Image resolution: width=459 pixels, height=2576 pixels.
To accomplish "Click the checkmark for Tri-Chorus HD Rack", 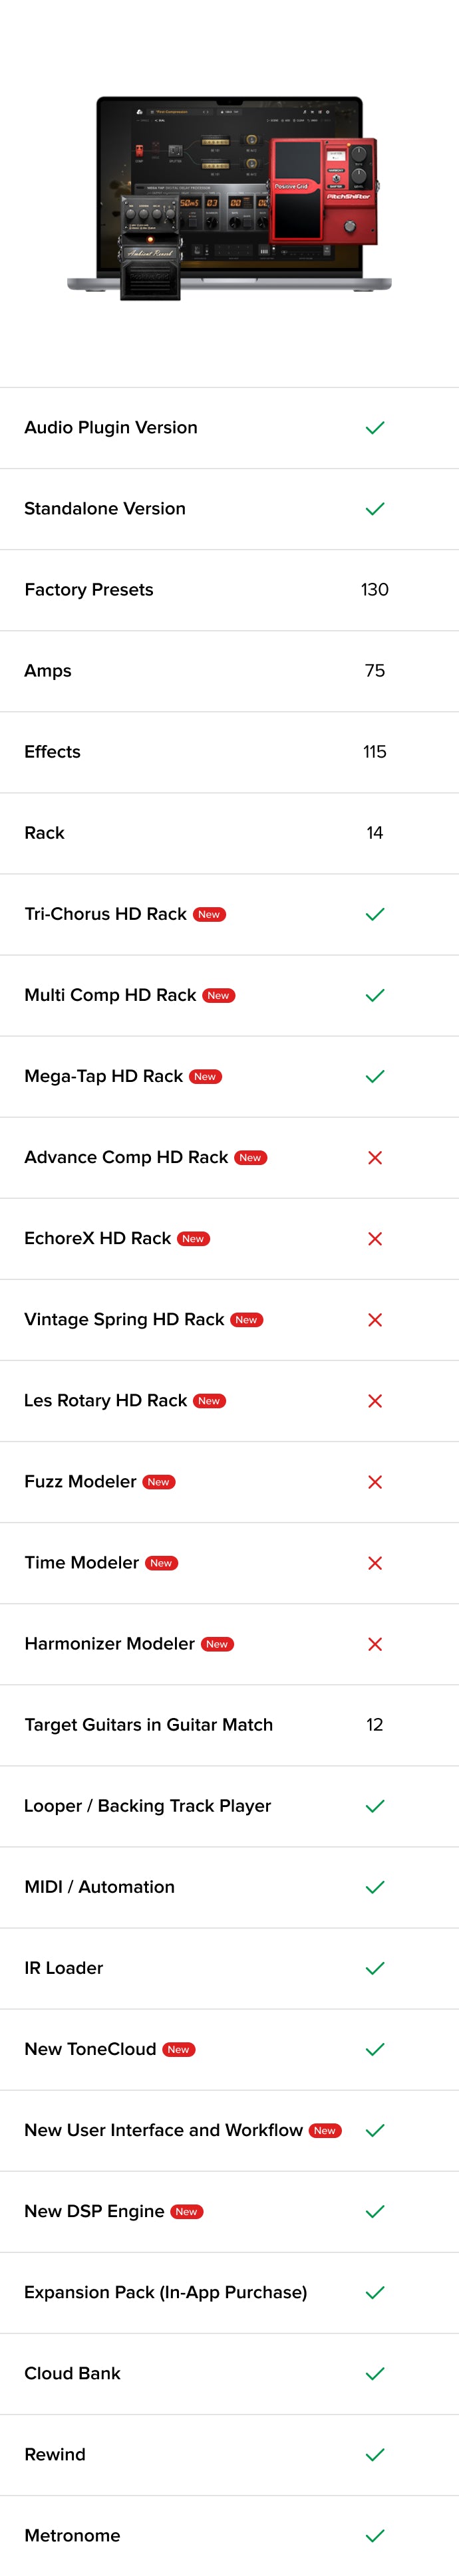I will pyautogui.click(x=375, y=915).
